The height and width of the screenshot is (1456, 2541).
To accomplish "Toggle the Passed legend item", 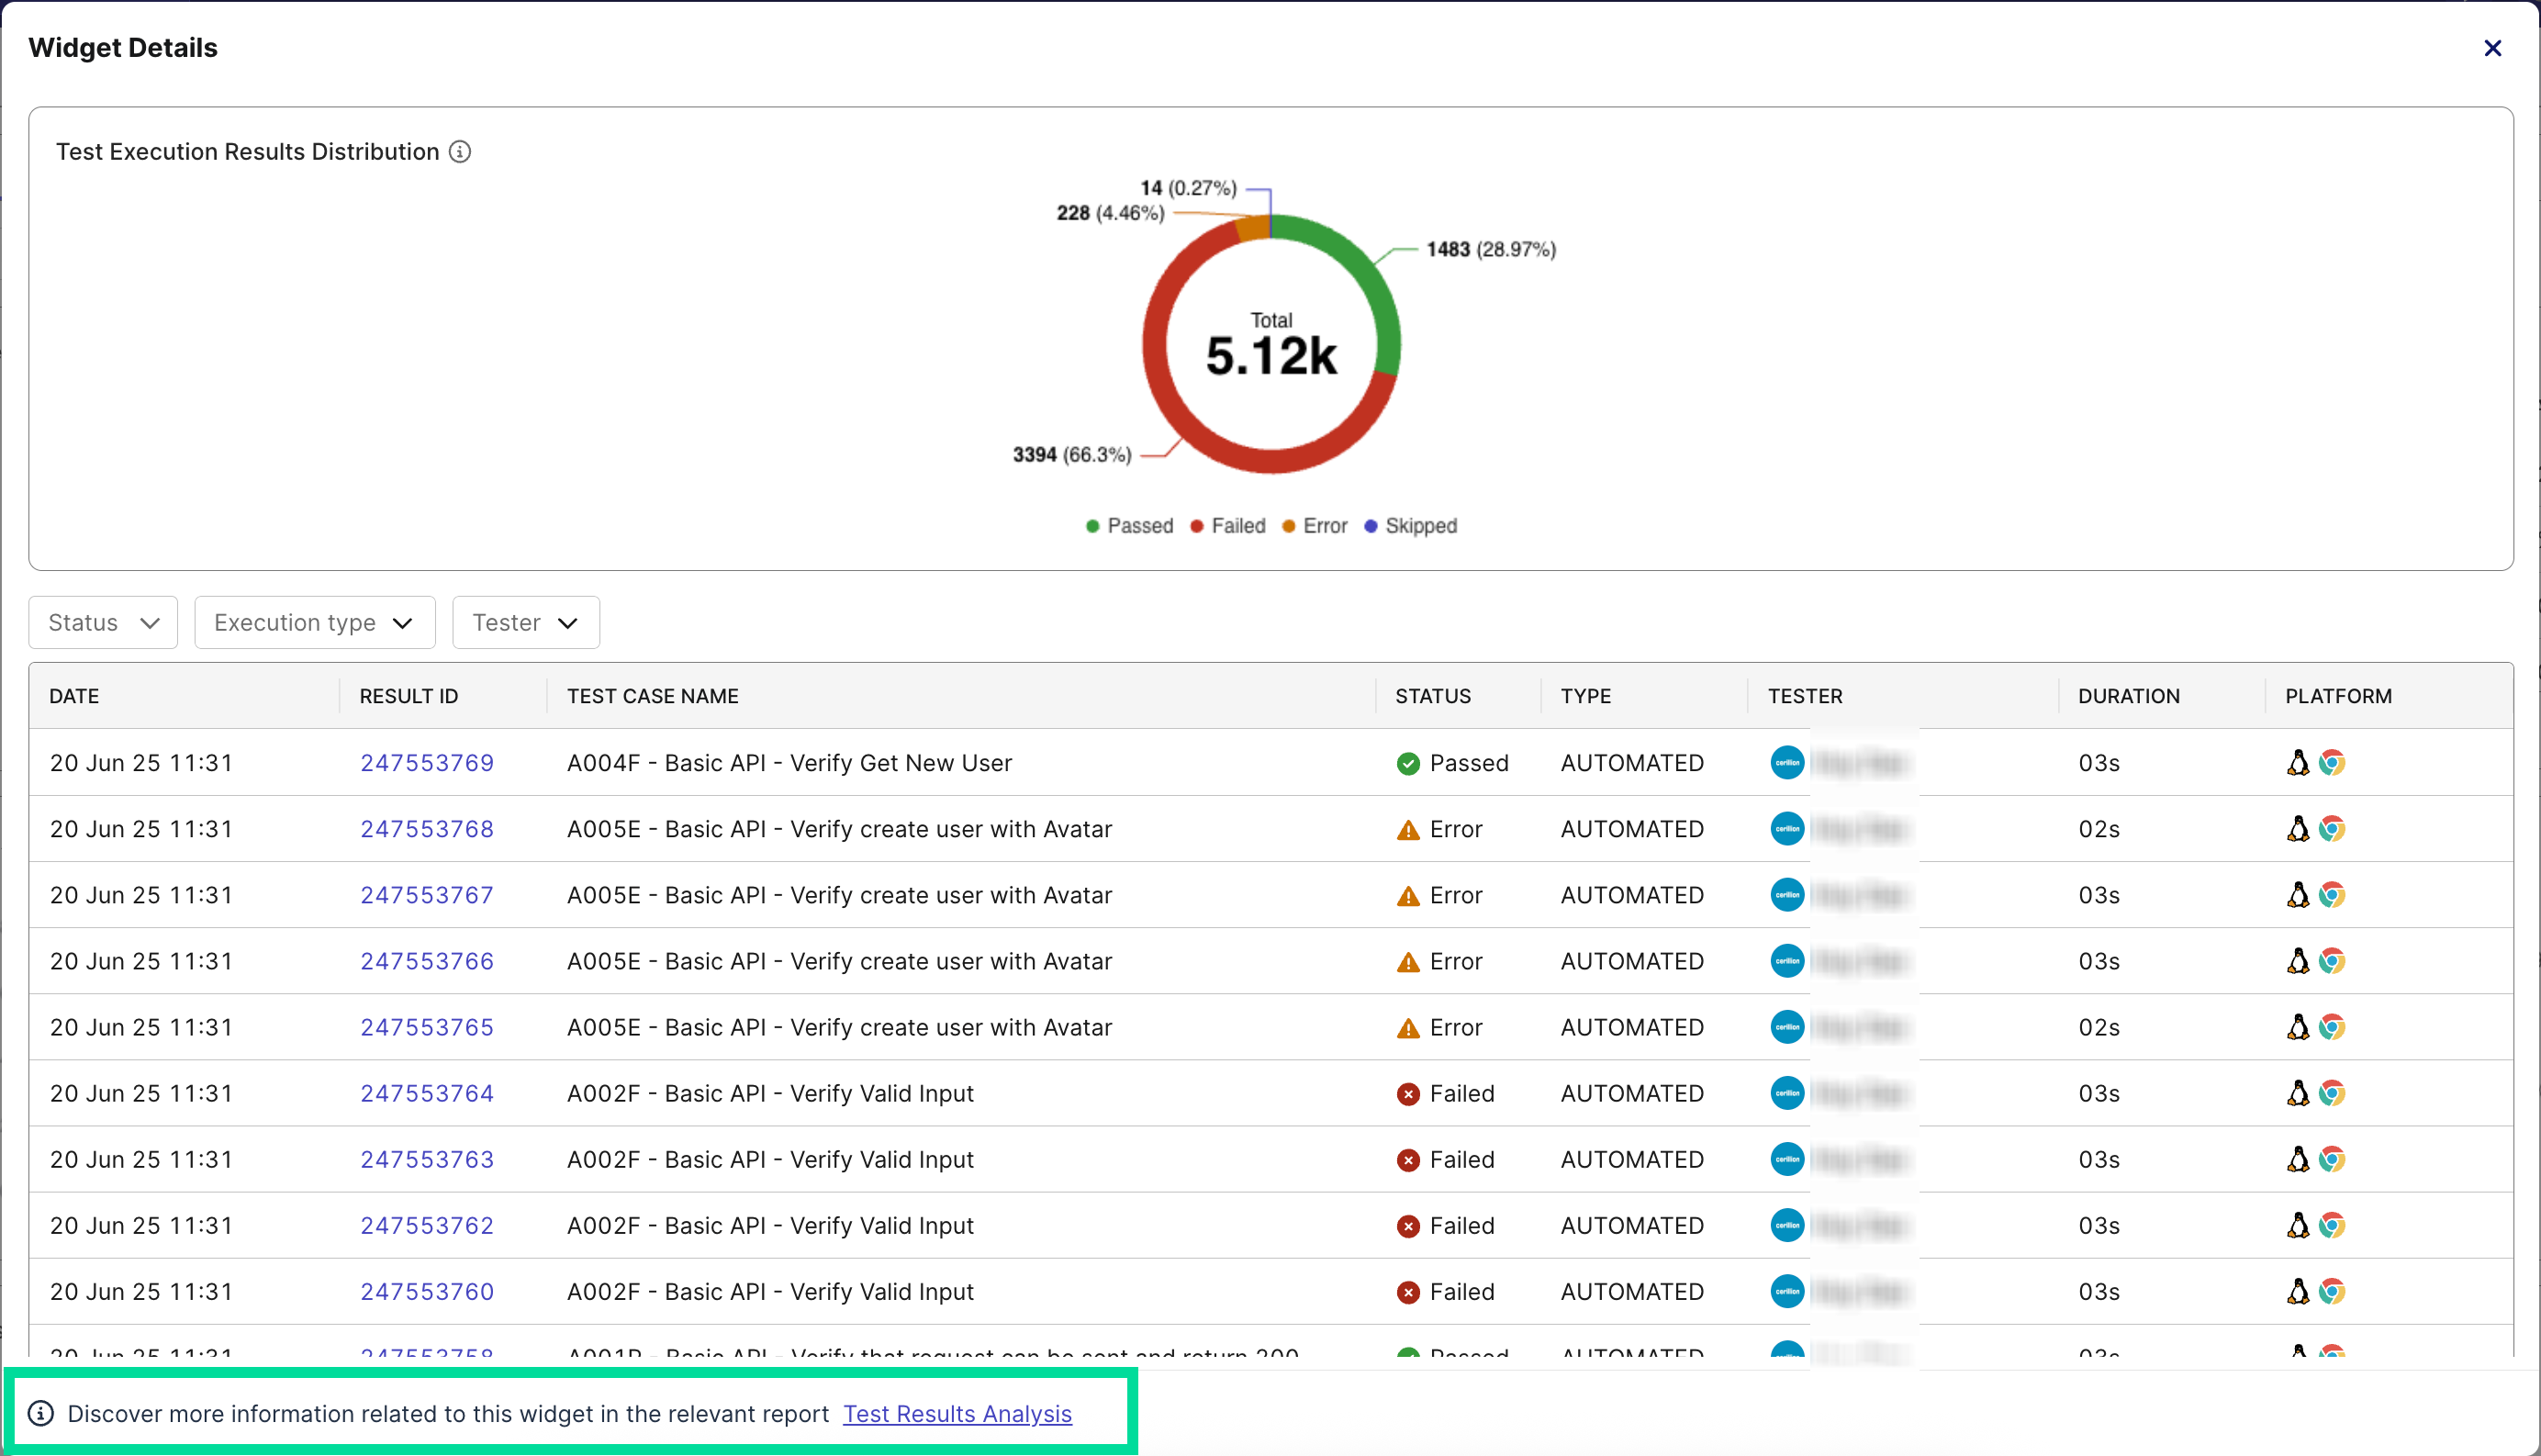I will coord(1129,526).
